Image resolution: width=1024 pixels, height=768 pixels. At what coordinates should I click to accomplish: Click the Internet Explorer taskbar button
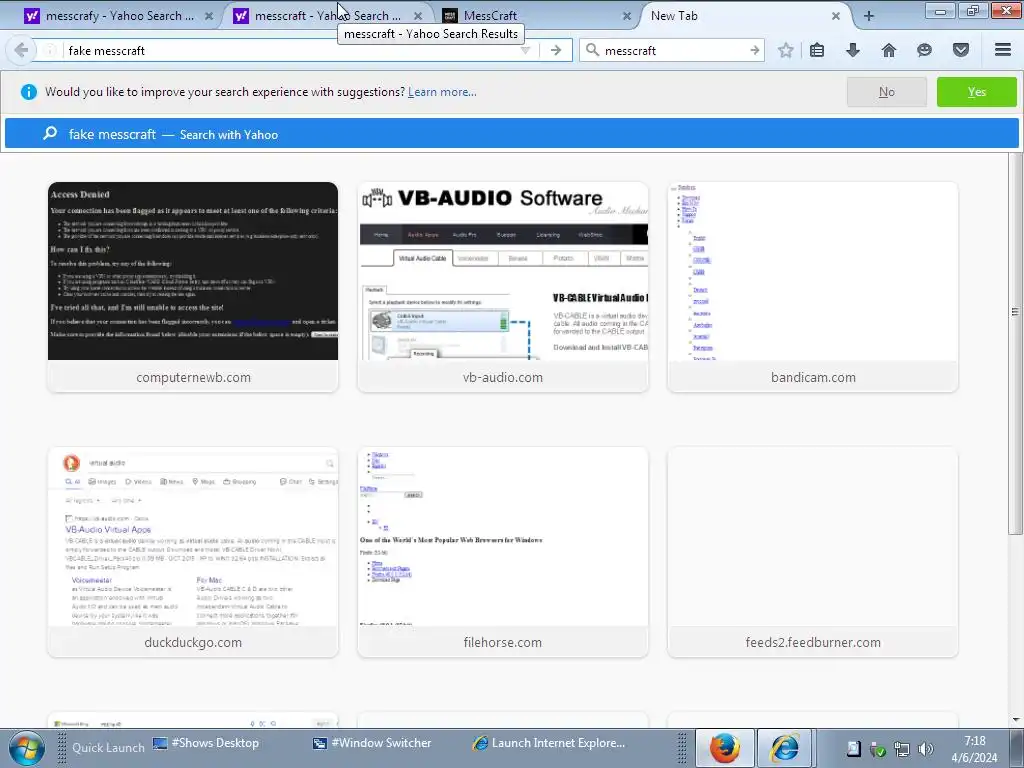point(785,748)
